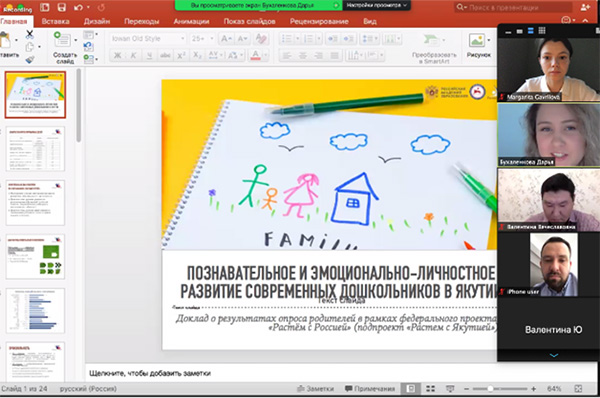Click zoom out minus button
600x398 pixels.
click(466, 389)
